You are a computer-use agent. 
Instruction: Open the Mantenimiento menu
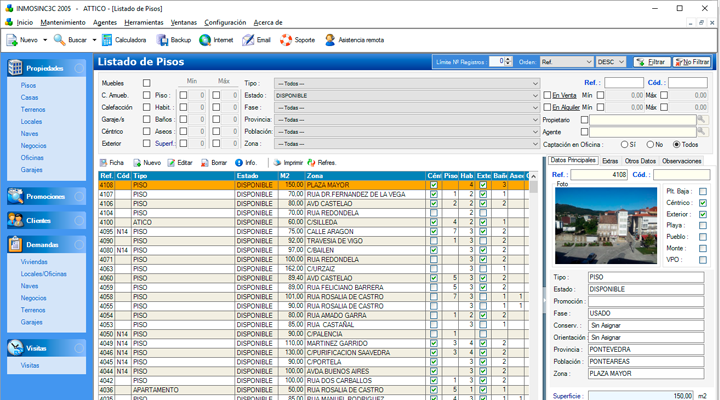click(63, 23)
